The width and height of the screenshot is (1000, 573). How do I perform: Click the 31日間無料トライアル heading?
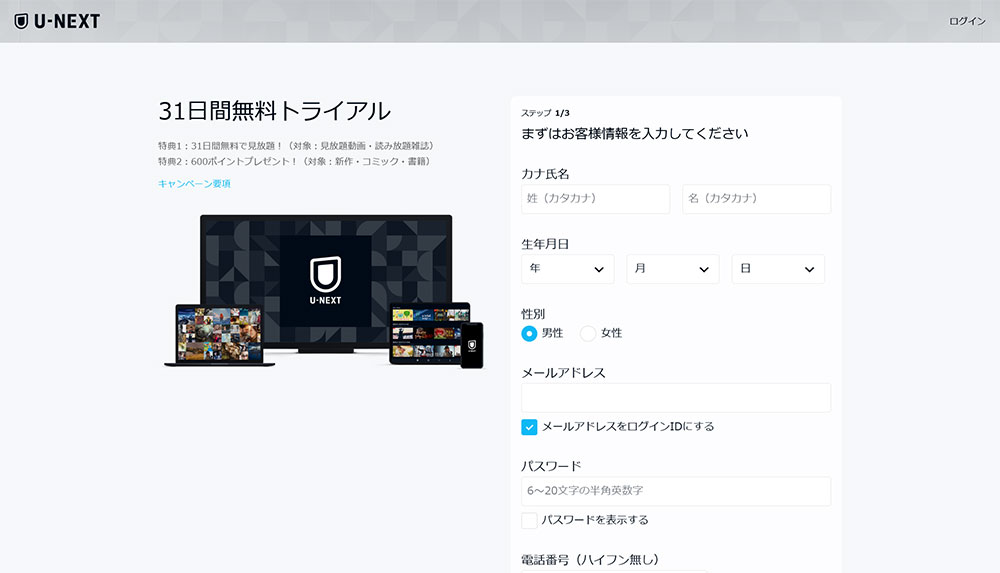click(x=274, y=111)
